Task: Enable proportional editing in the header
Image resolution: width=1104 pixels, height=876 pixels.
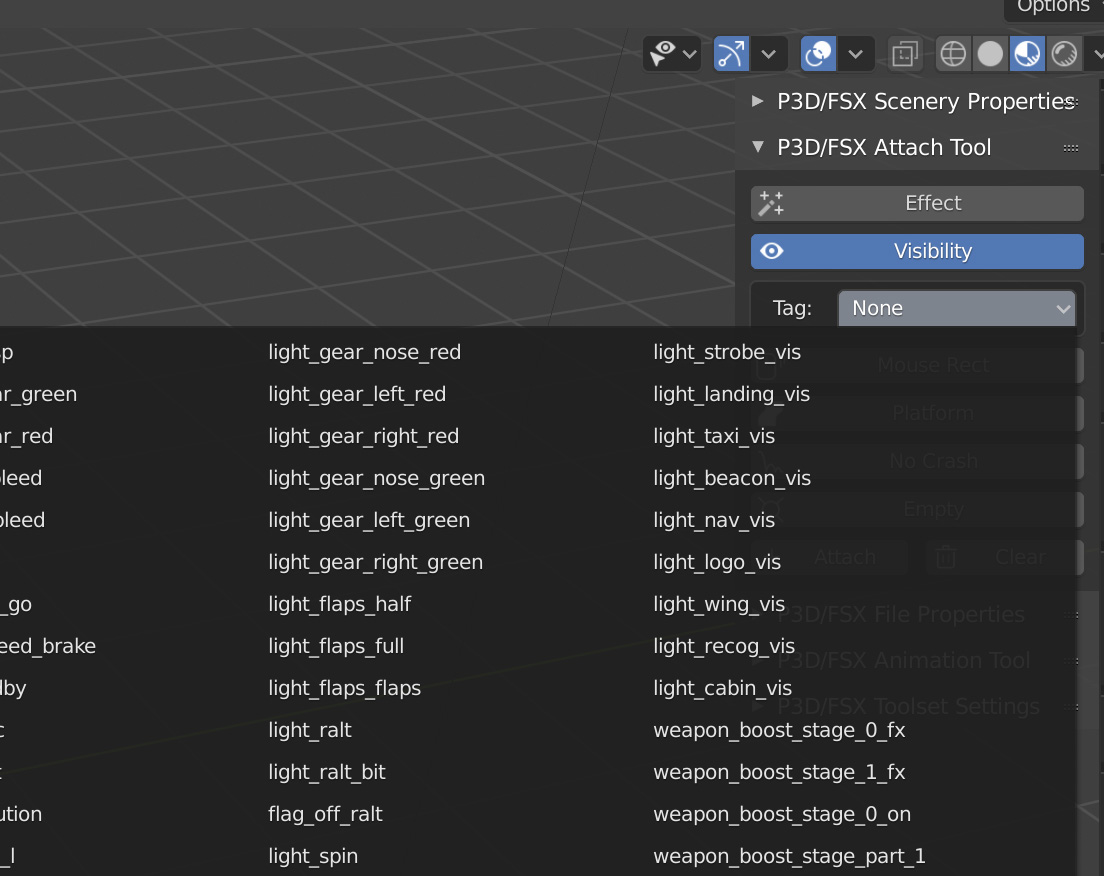Action: point(817,54)
